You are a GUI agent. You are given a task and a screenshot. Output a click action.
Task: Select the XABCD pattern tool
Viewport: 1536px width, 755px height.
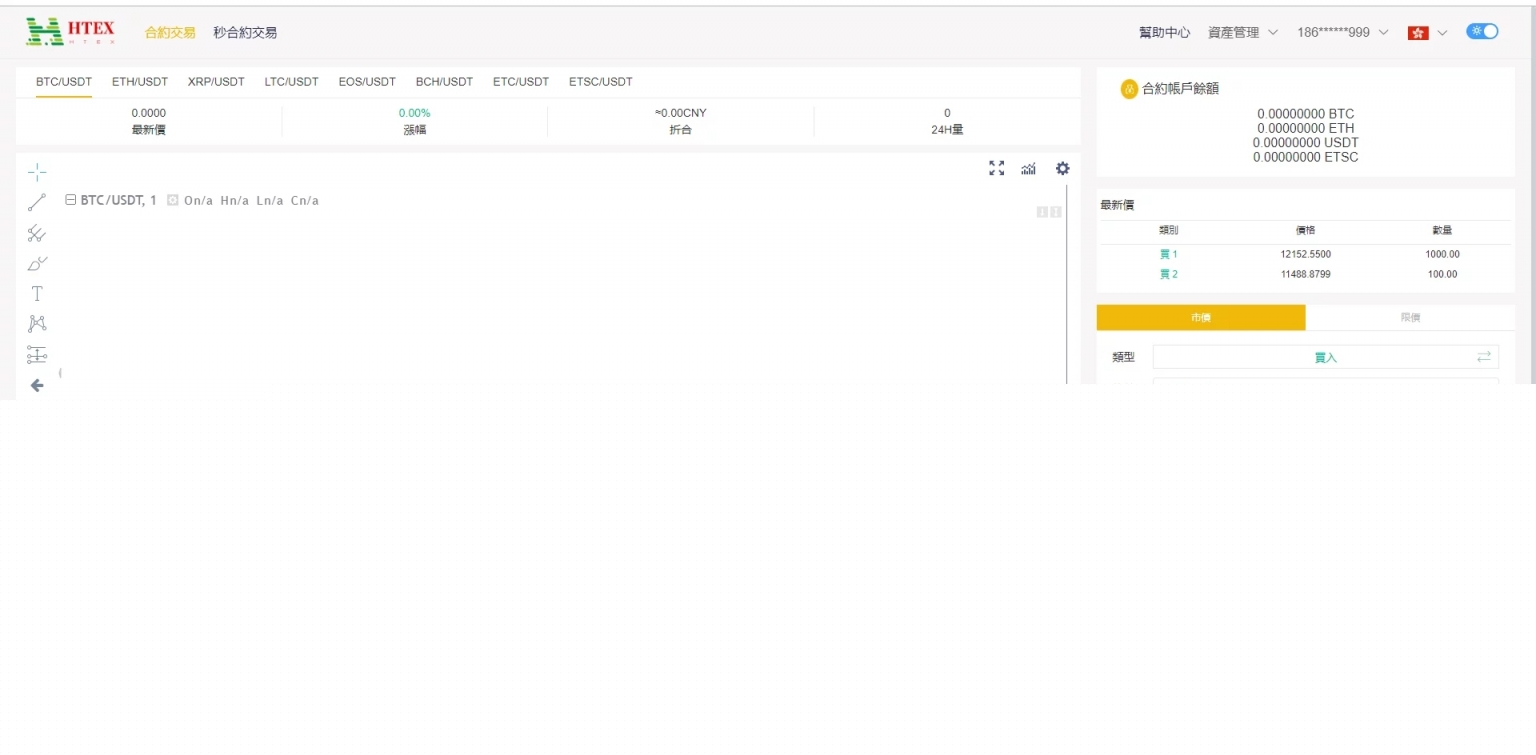(x=37, y=324)
